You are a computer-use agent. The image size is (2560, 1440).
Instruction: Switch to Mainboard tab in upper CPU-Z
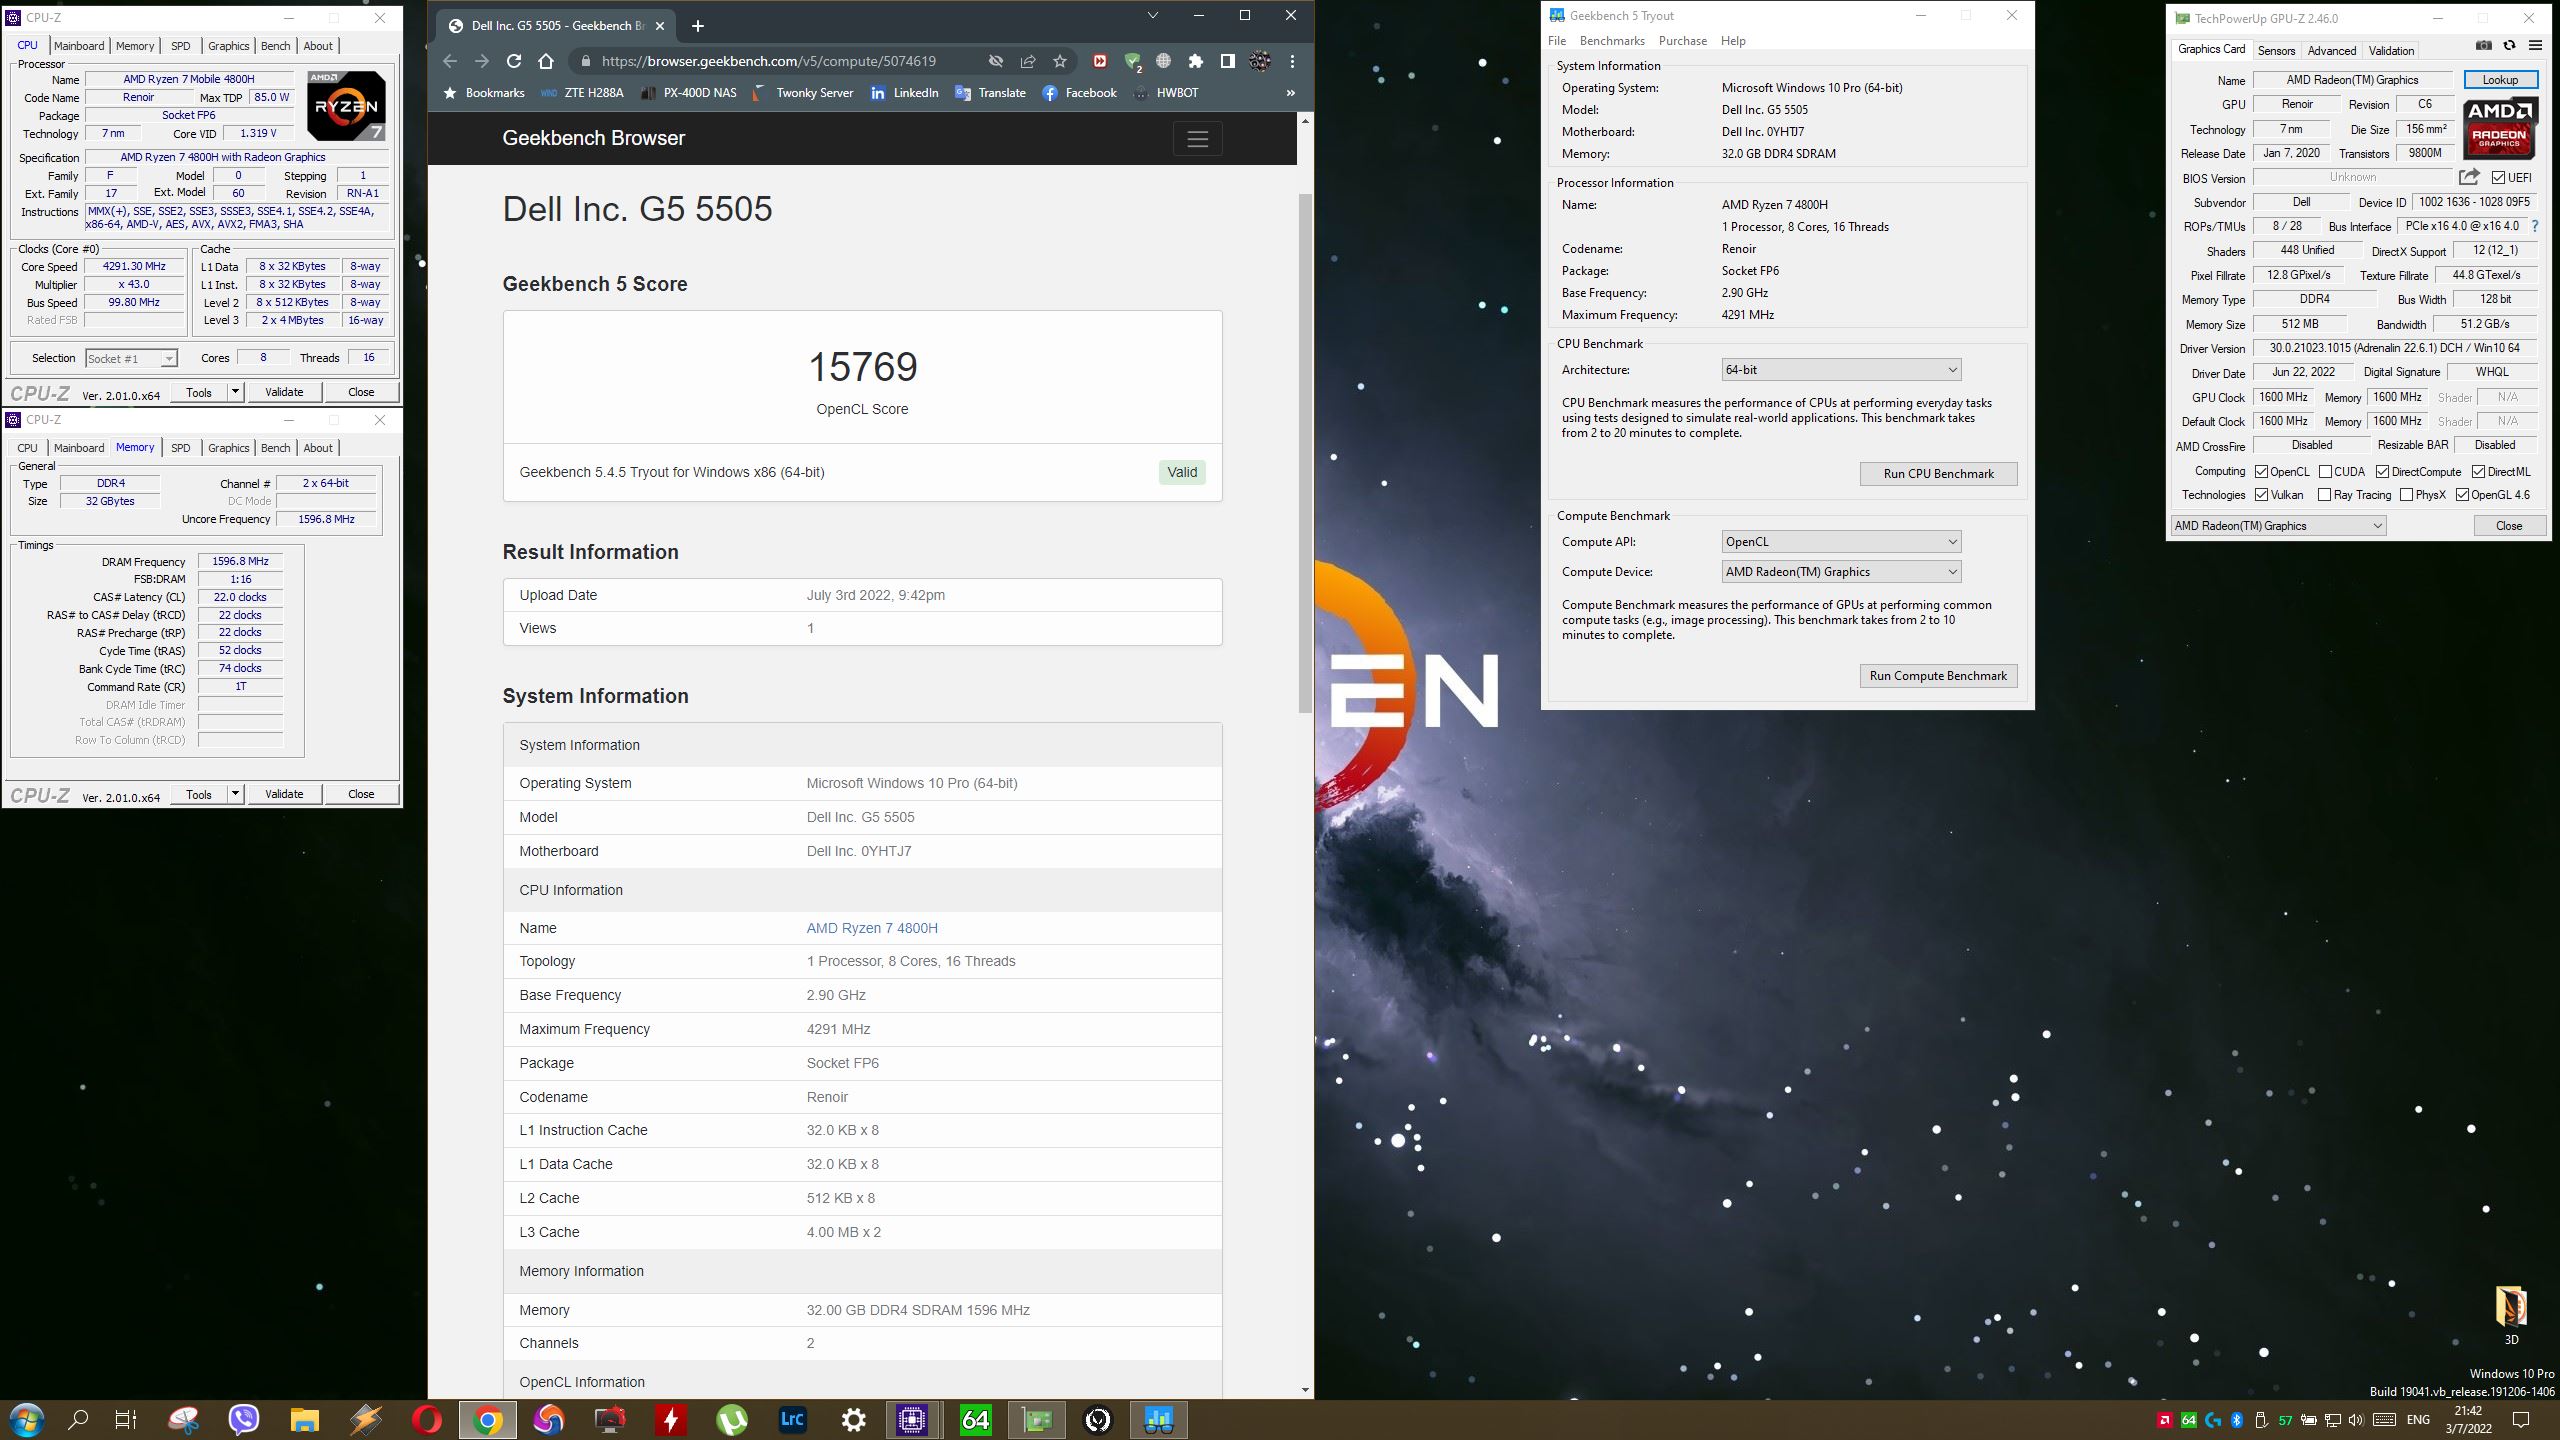[x=79, y=46]
